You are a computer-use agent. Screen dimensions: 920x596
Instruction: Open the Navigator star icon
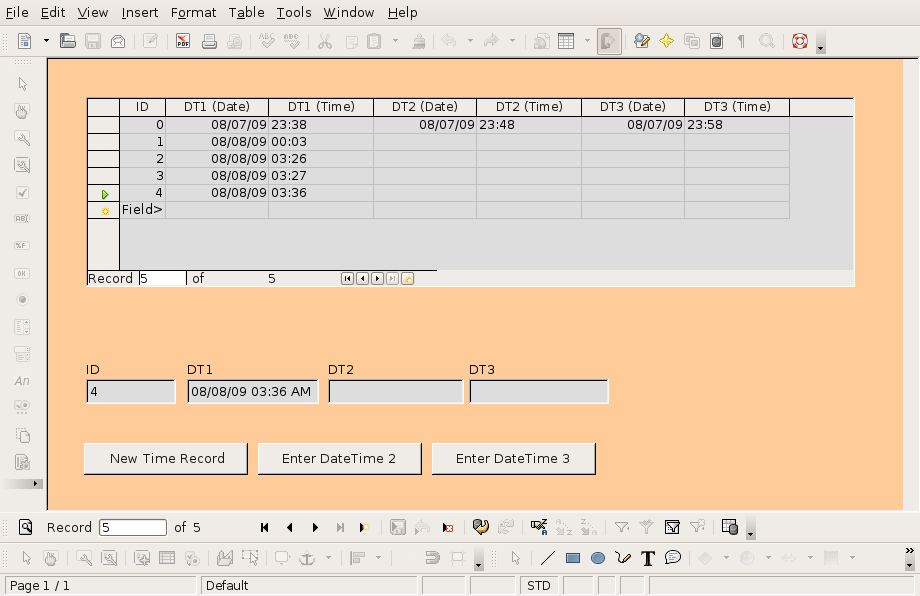tap(666, 41)
